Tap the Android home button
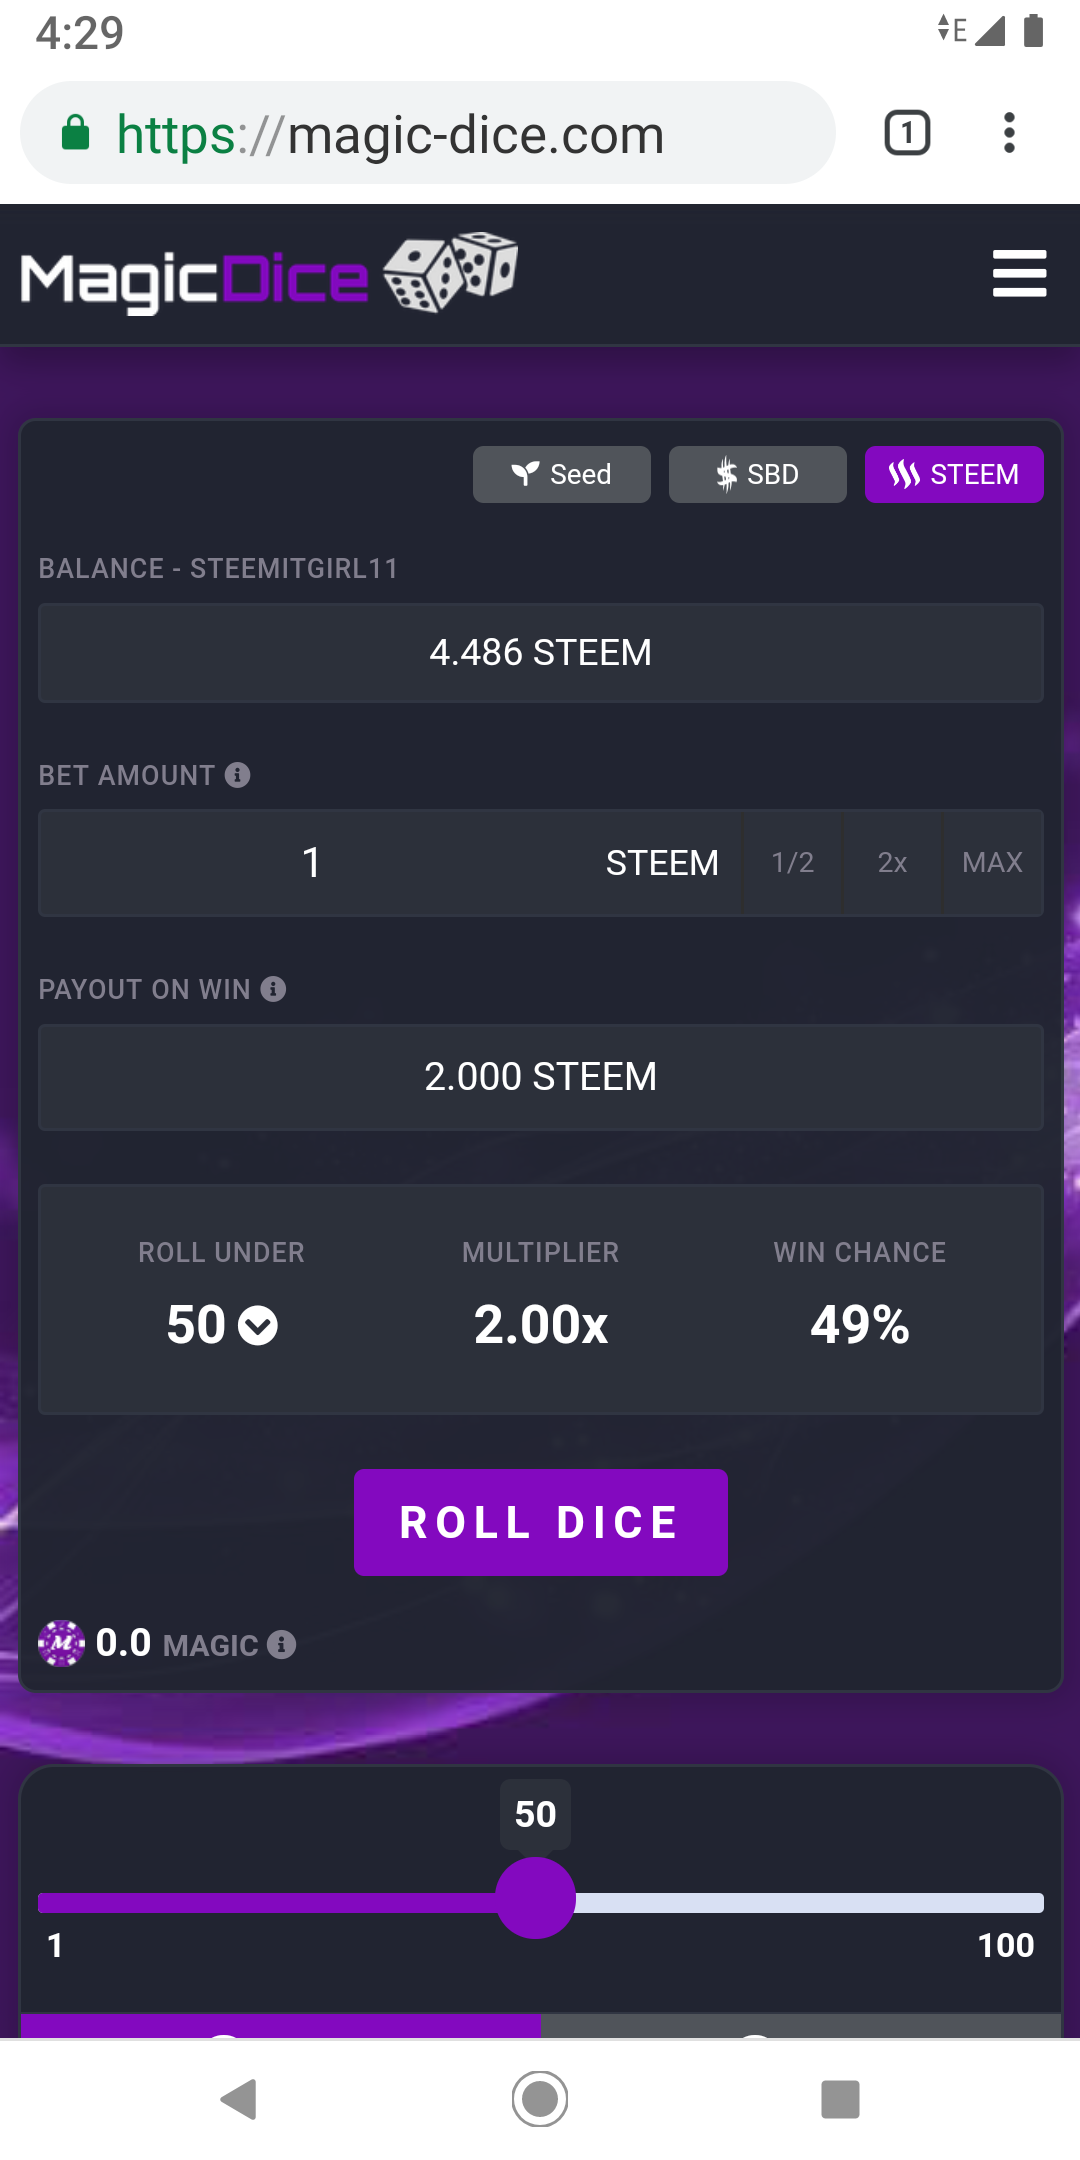Image resolution: width=1080 pixels, height=2160 pixels. click(540, 2099)
